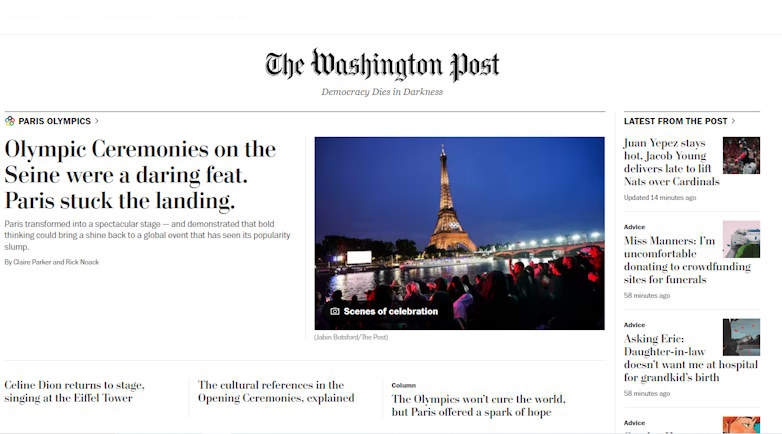Image resolution: width=782 pixels, height=434 pixels.
Task: Open The Washington Post logo homepage link
Action: click(x=382, y=65)
